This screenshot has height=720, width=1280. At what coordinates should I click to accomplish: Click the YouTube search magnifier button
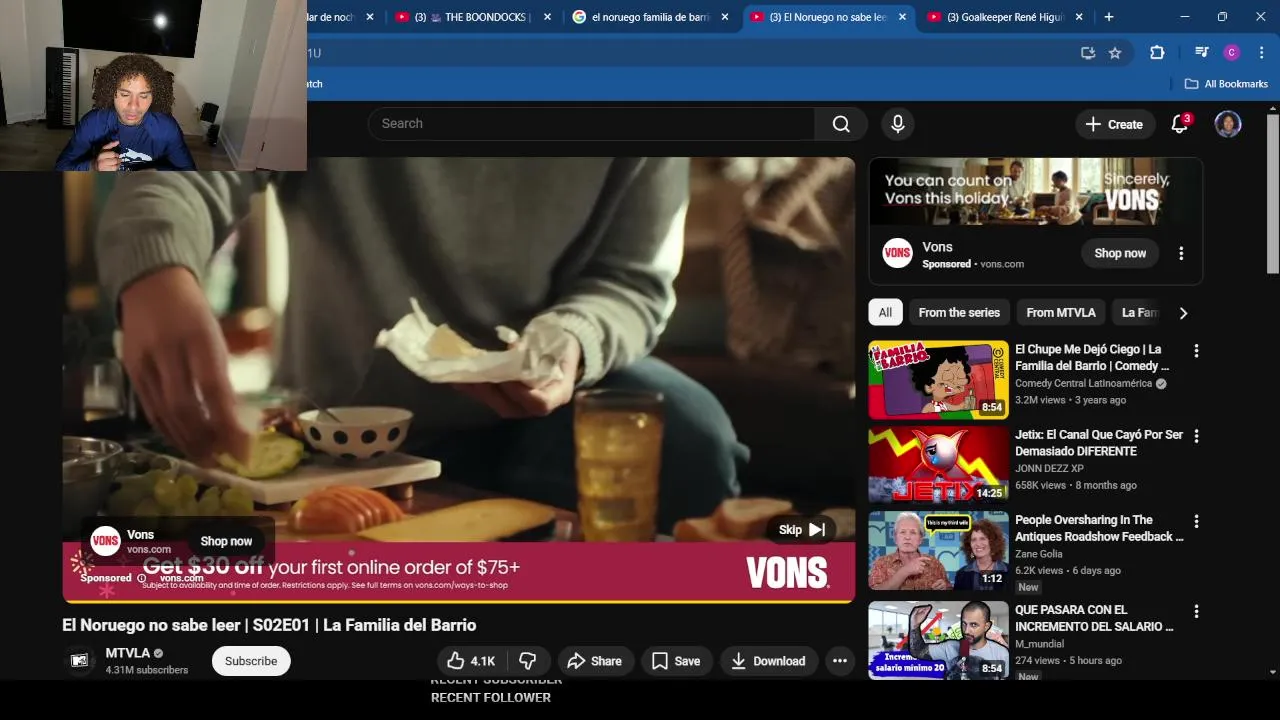tap(841, 124)
